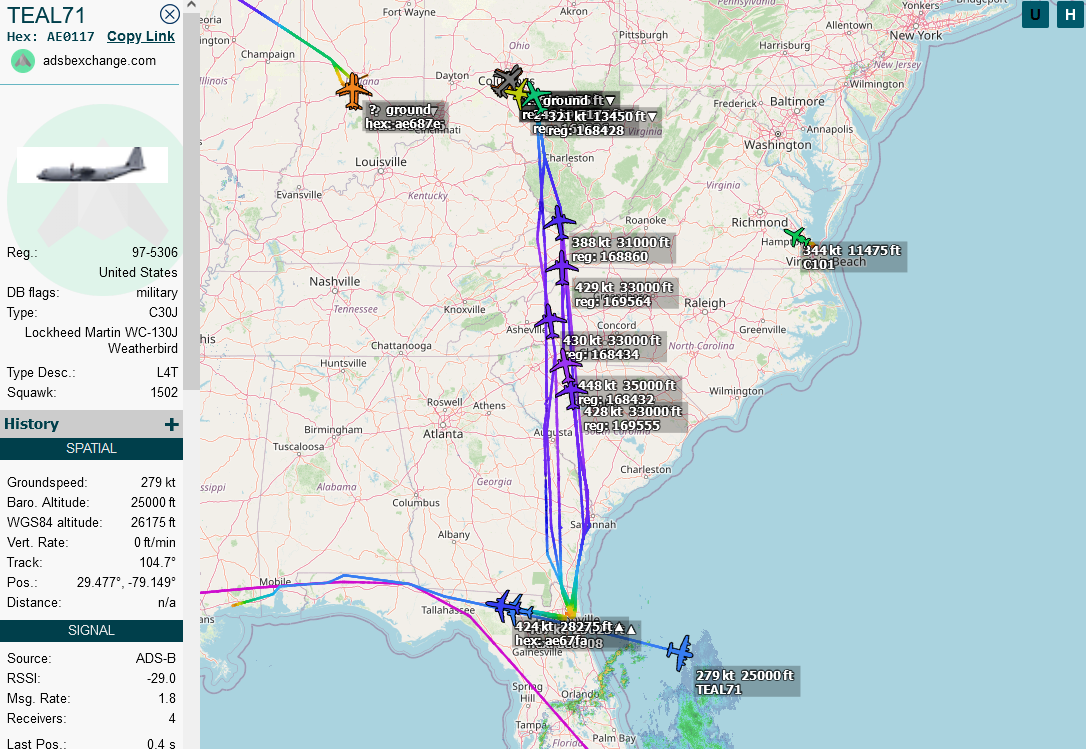Expand the History section plus icon
1086x749 pixels.
point(172,424)
